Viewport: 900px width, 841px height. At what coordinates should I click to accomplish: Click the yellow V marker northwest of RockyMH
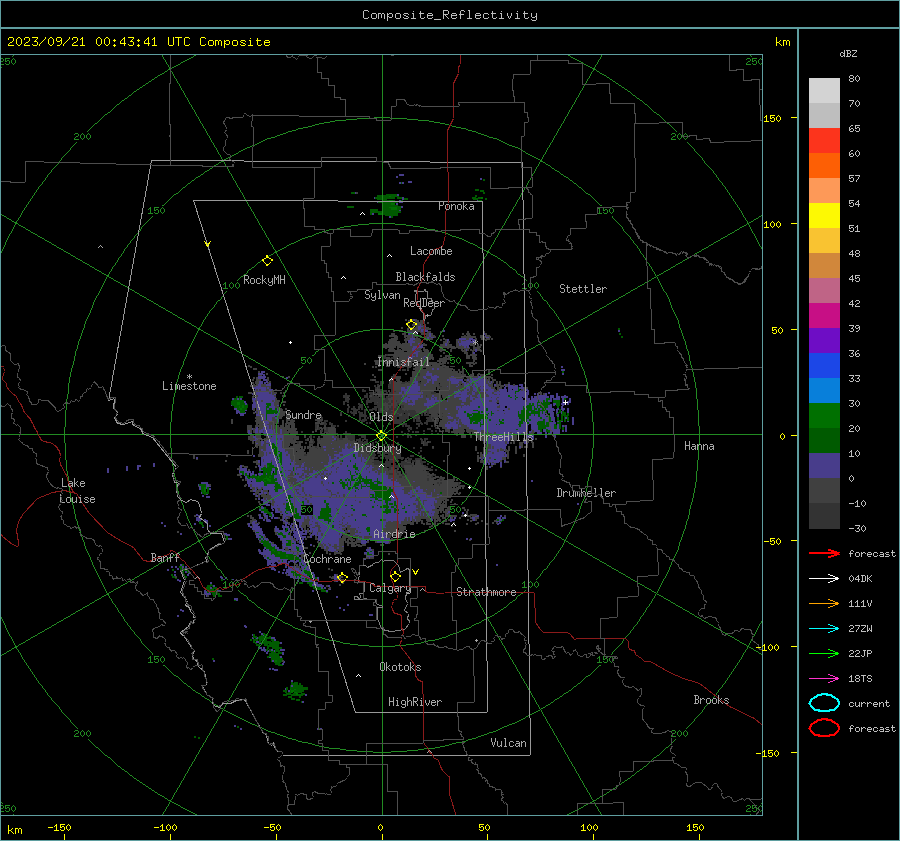(x=208, y=244)
